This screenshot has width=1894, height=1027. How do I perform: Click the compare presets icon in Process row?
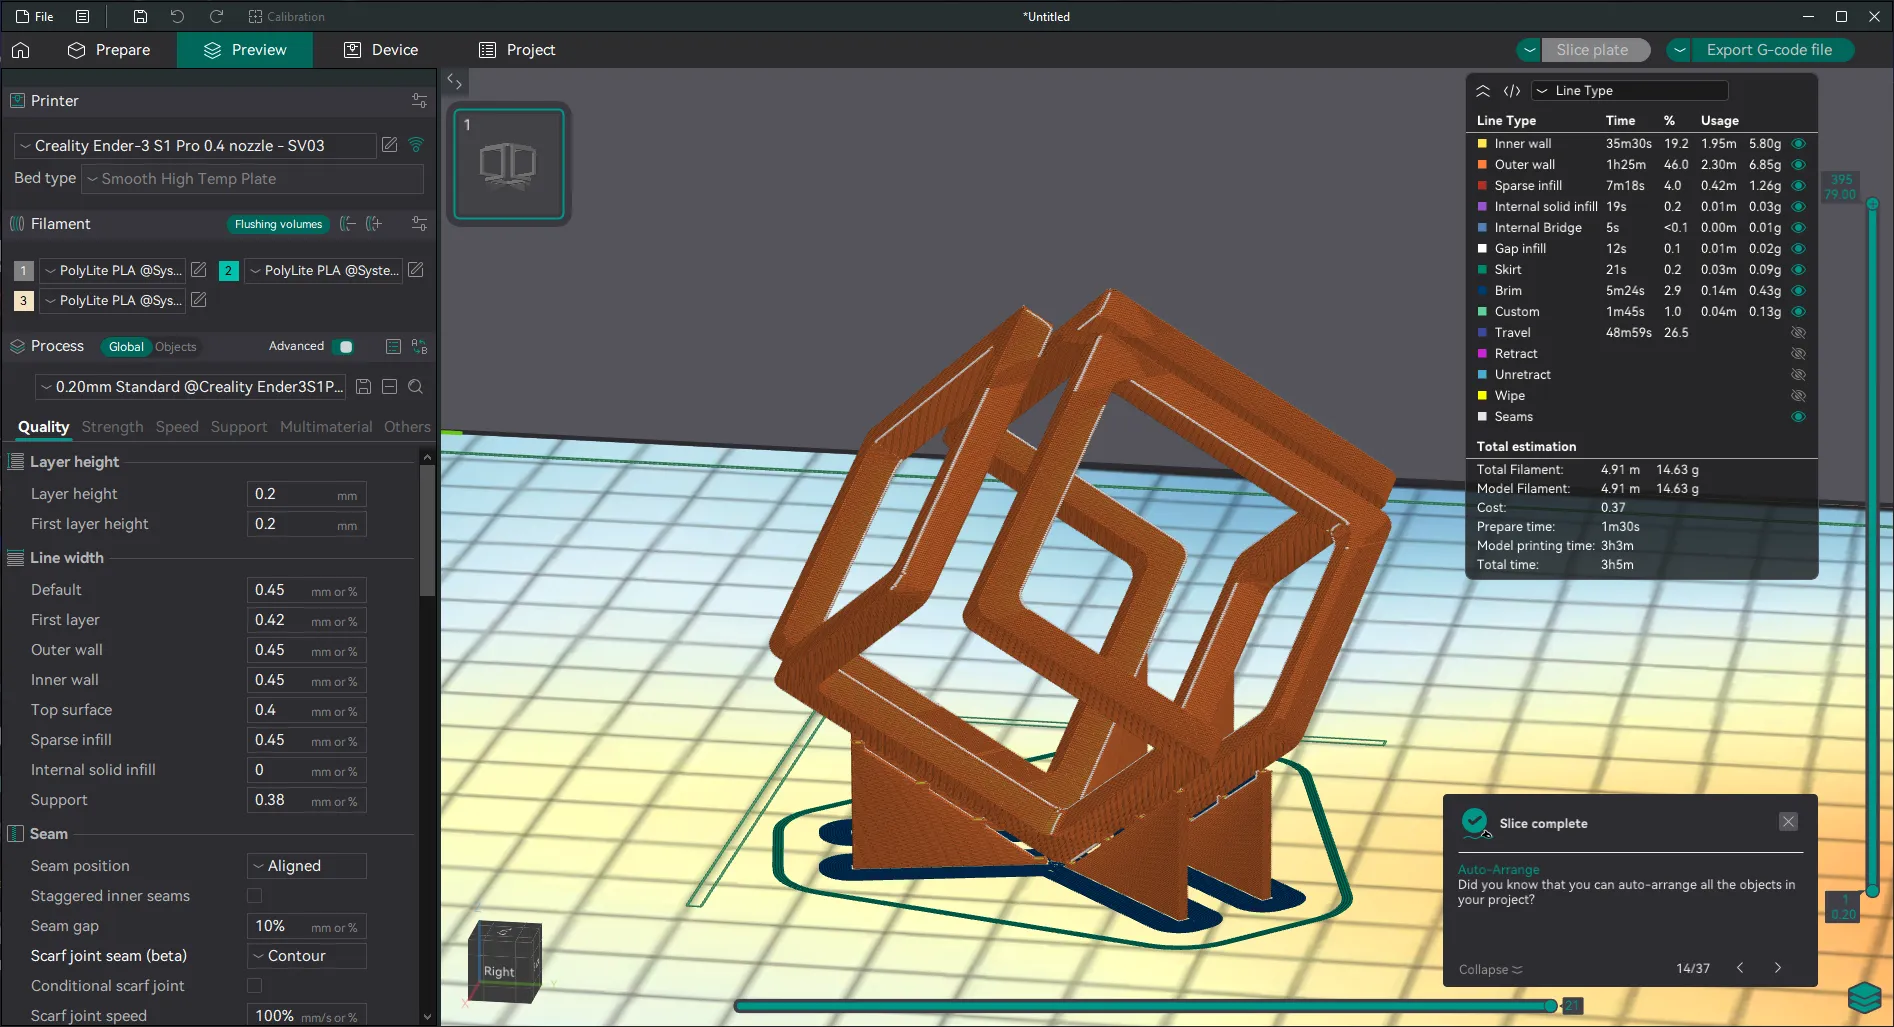coord(419,347)
